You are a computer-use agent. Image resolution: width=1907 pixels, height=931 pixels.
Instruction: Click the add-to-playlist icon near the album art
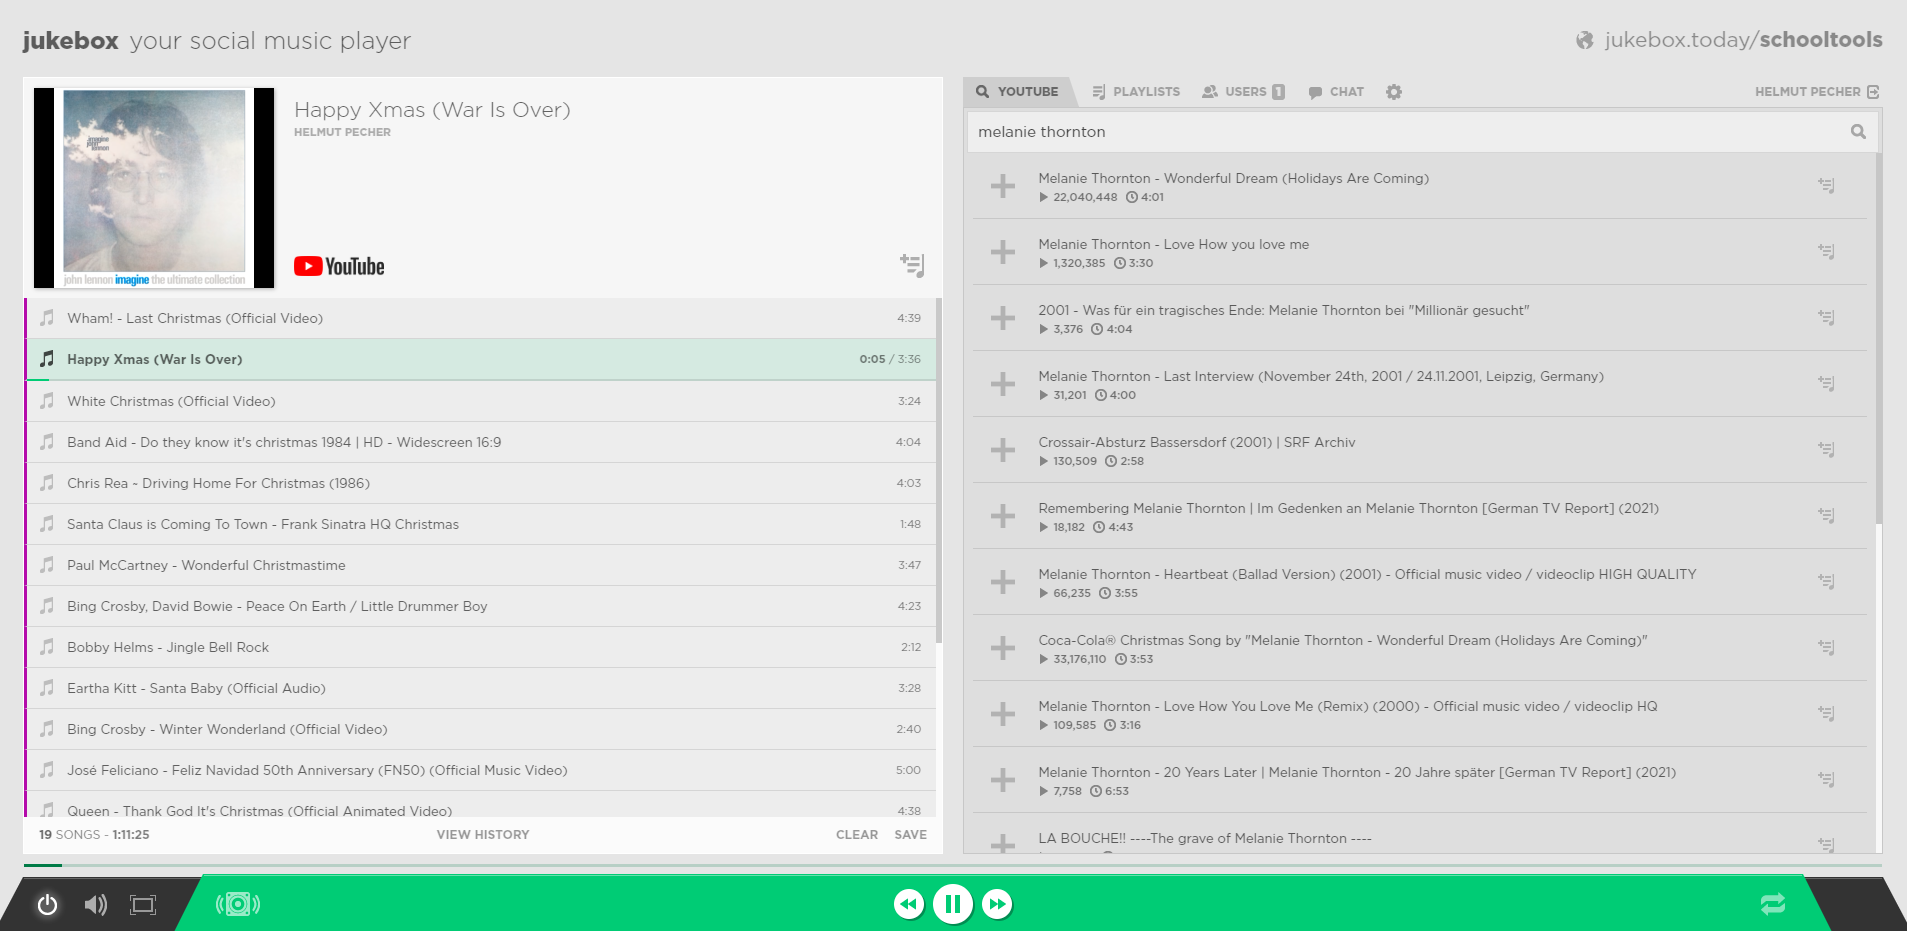913,265
